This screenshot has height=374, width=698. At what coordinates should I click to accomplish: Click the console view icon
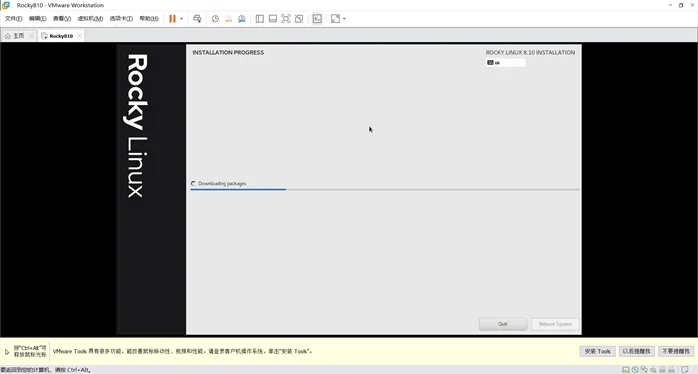click(x=317, y=19)
